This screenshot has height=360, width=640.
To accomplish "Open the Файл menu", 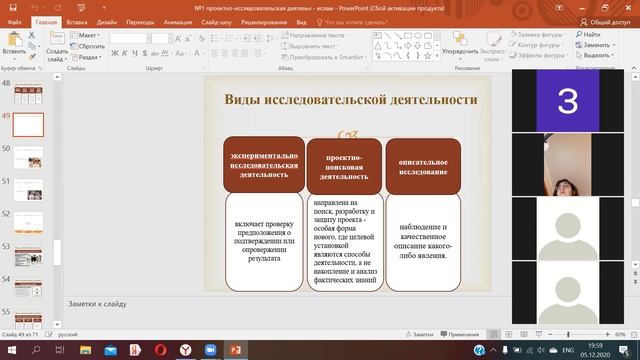I will [x=14, y=22].
